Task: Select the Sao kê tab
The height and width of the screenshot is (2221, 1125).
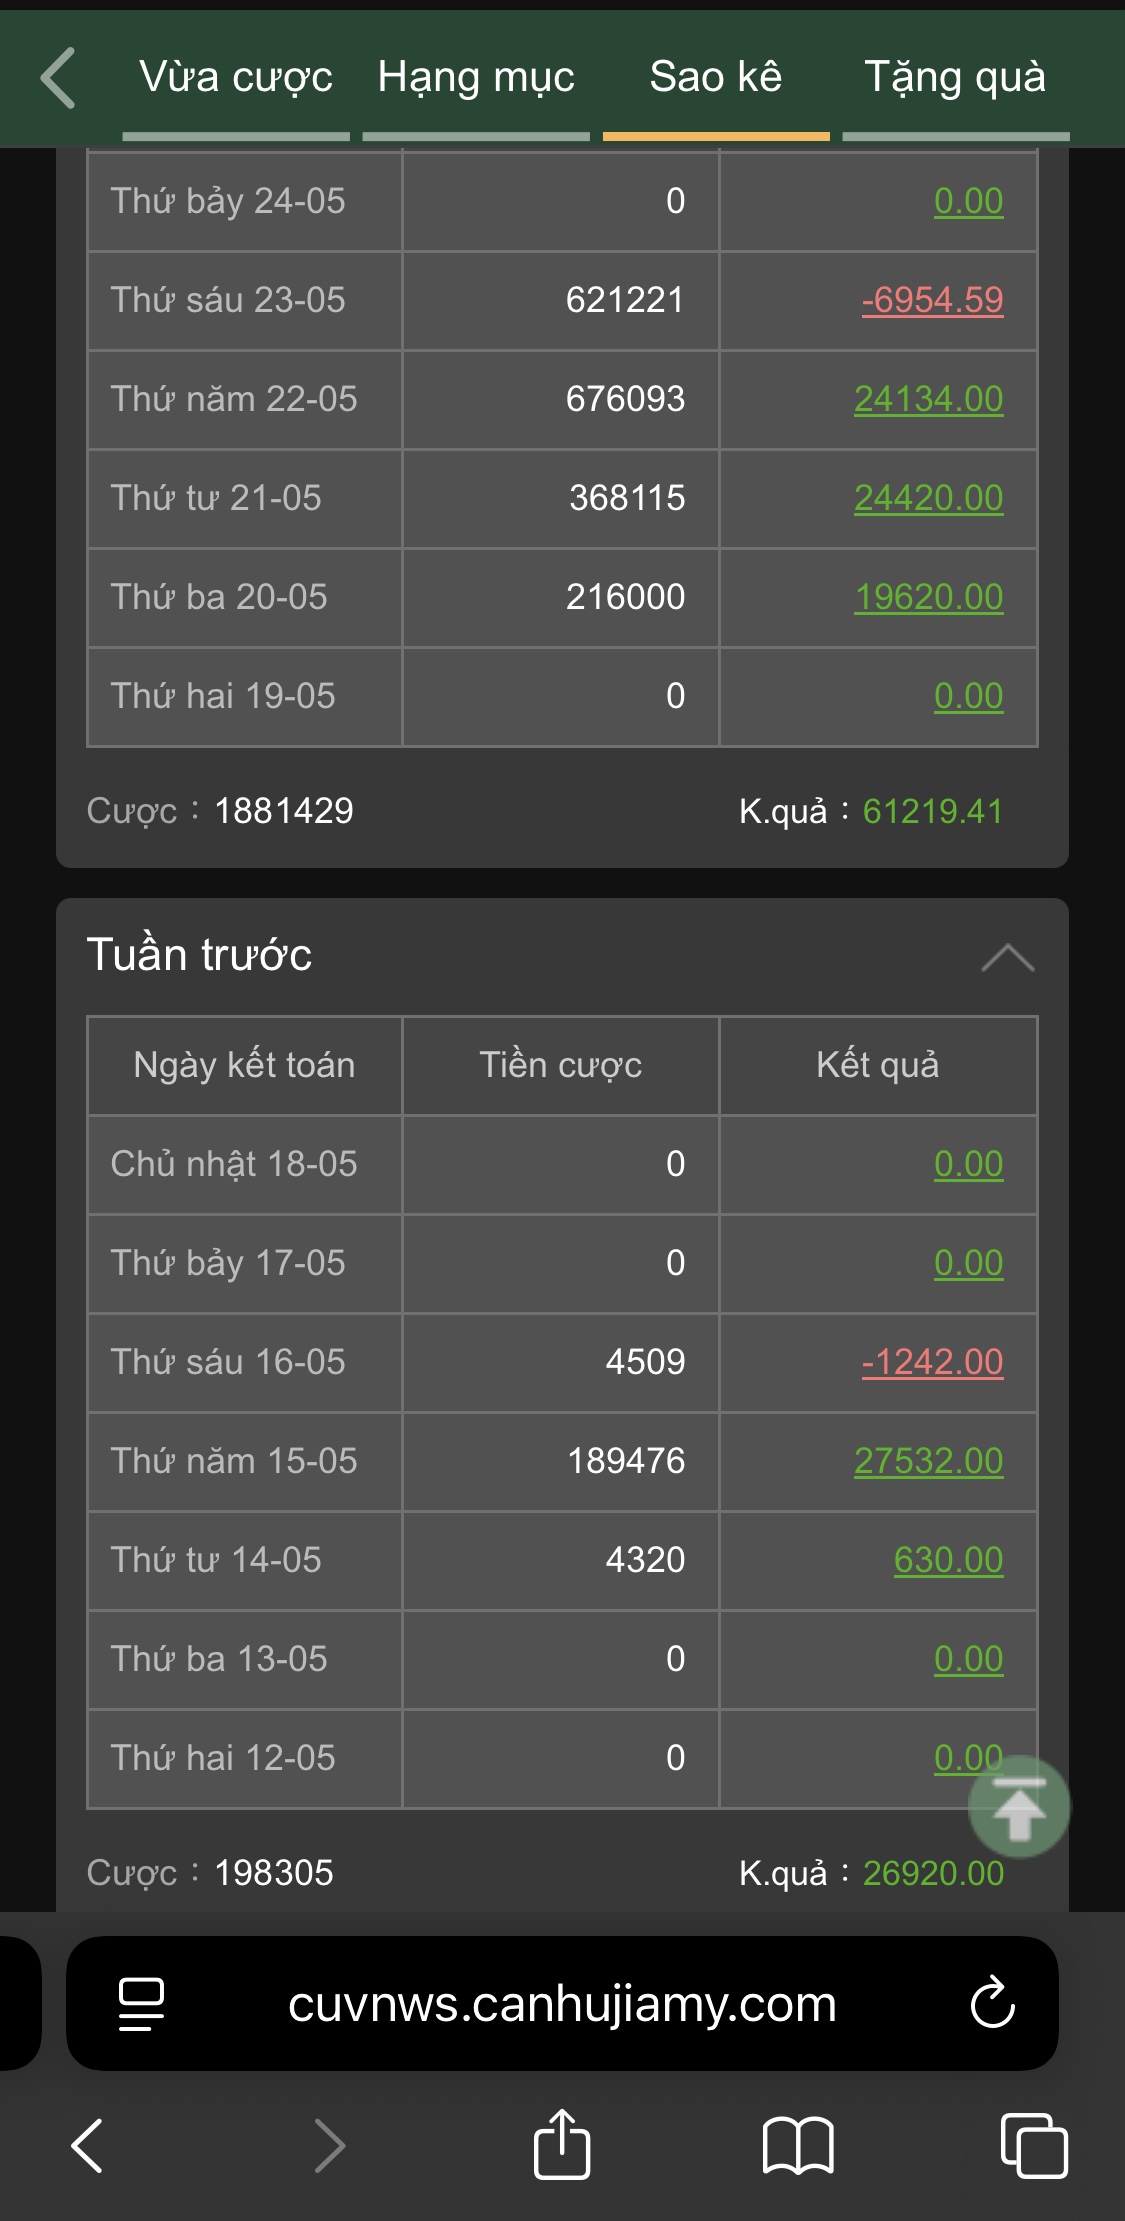Action: click(716, 77)
